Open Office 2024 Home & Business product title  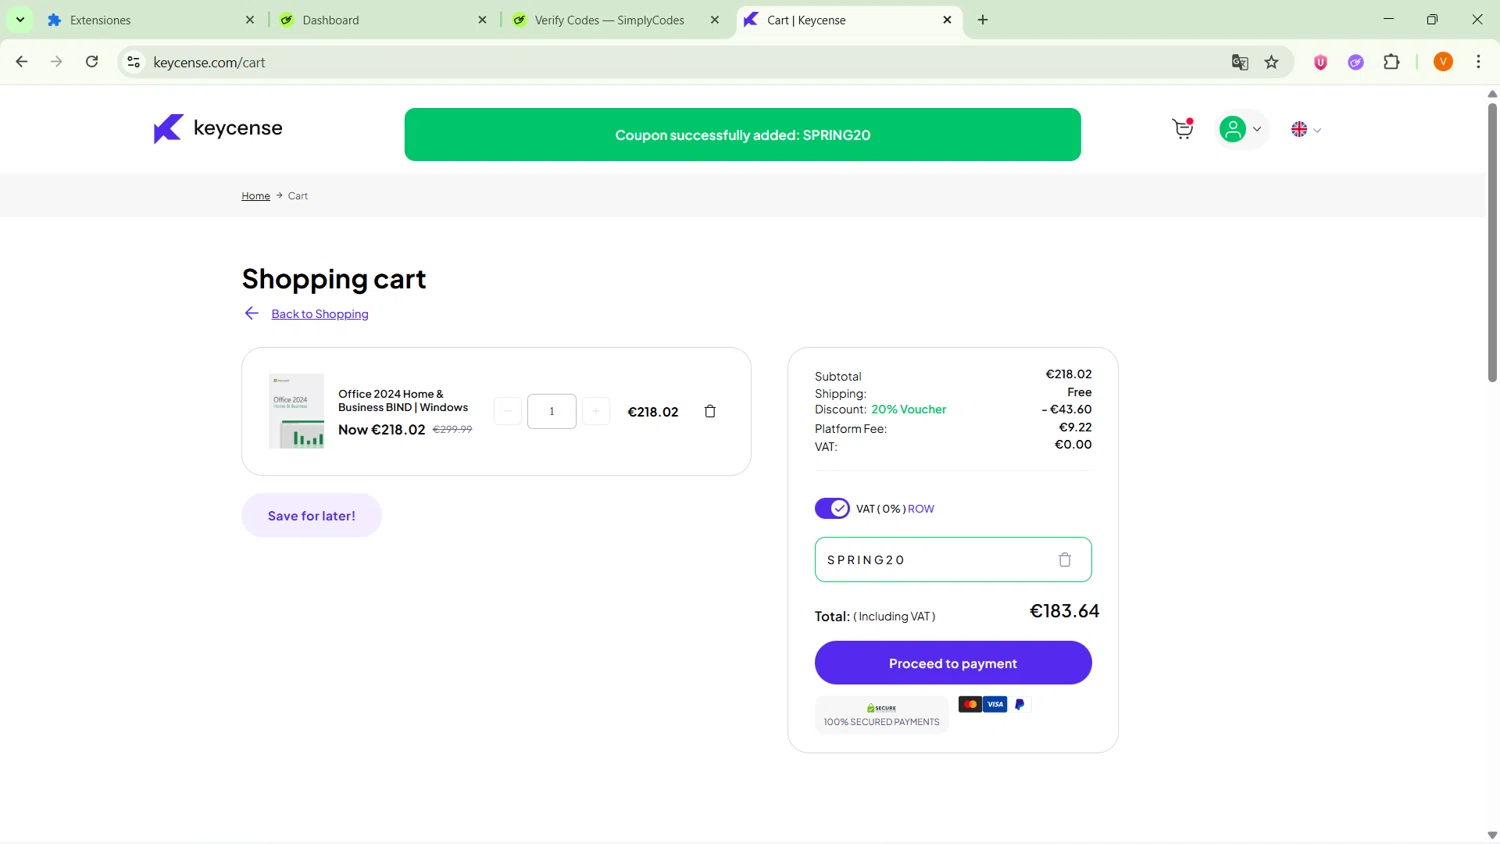403,400
